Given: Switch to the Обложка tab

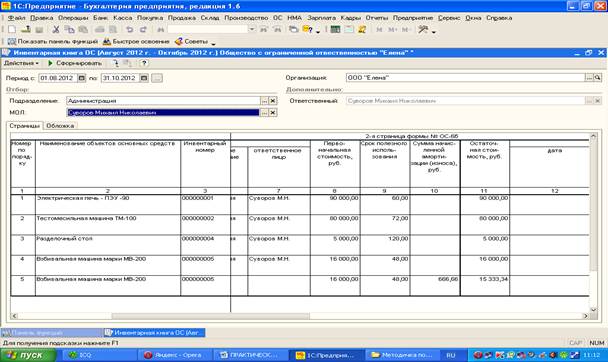Looking at the screenshot, I should pyautogui.click(x=60, y=126).
